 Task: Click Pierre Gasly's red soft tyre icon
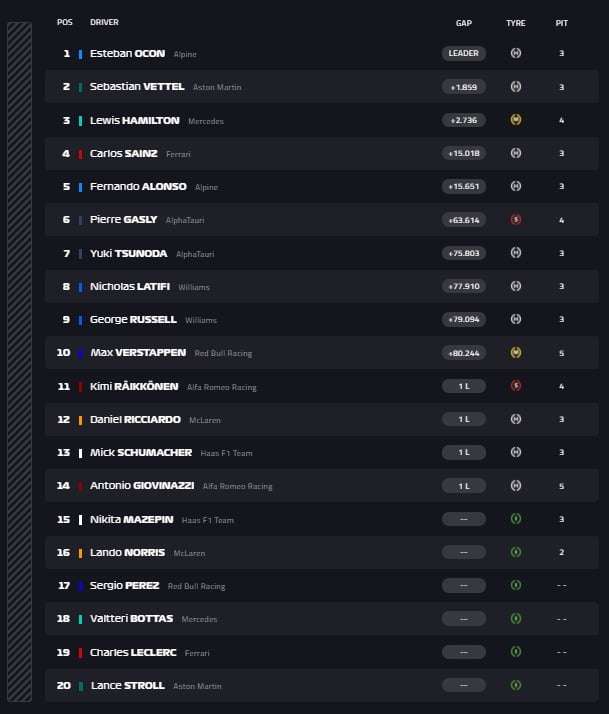click(516, 220)
